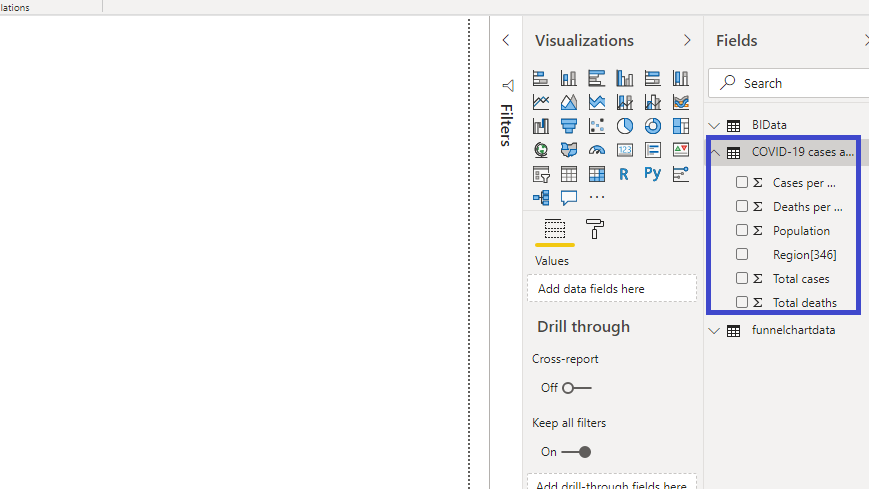
Task: Select the Donut chart visualization
Action: (653, 126)
